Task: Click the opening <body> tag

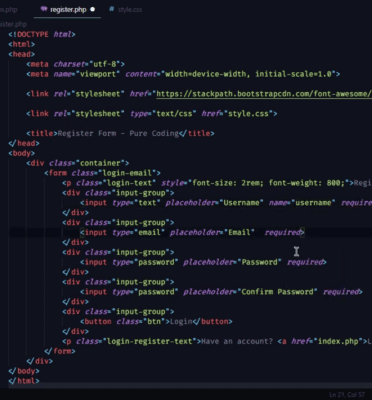Action: coord(22,153)
